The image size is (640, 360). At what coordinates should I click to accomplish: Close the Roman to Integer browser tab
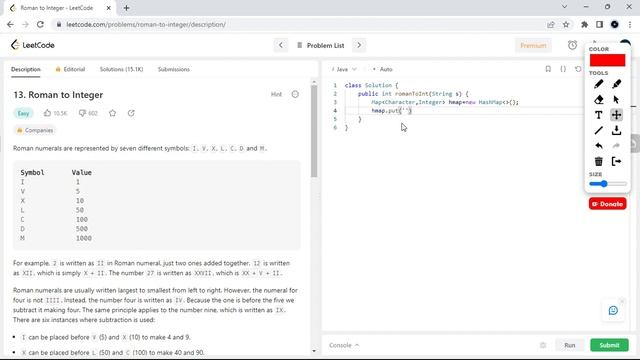tap(109, 8)
